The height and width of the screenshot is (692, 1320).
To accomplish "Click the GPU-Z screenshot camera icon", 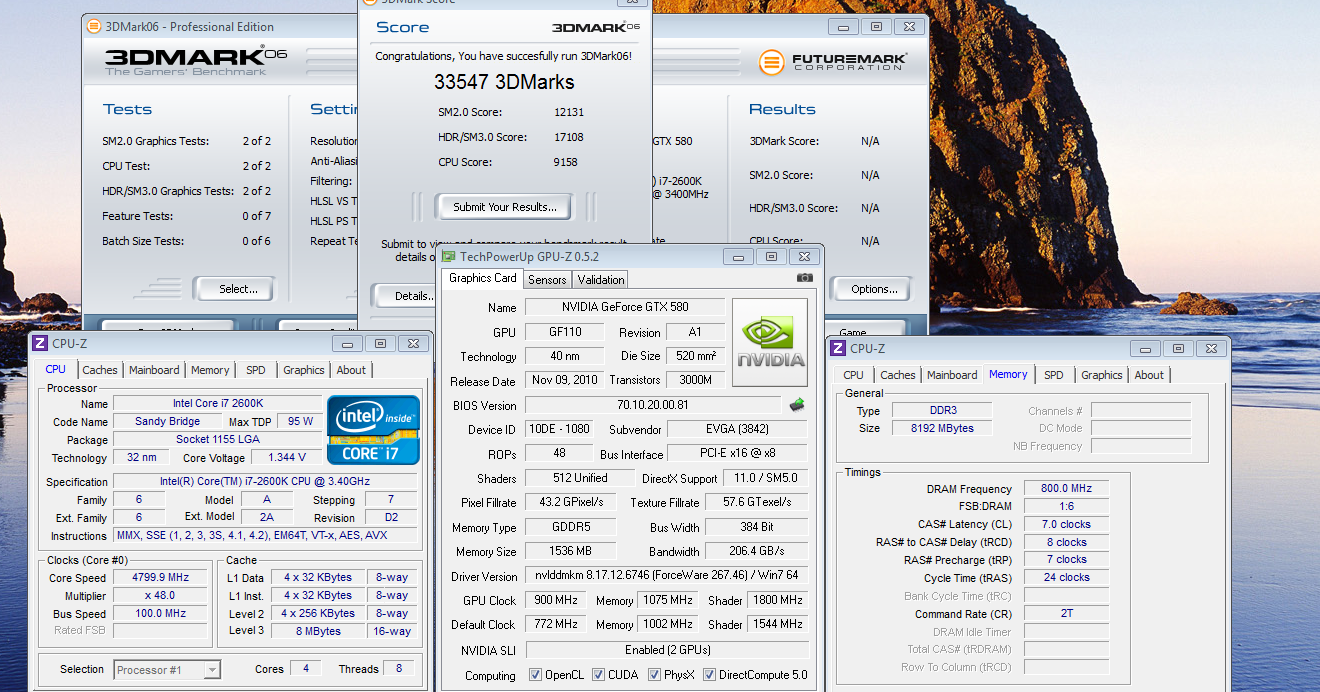I will [805, 278].
